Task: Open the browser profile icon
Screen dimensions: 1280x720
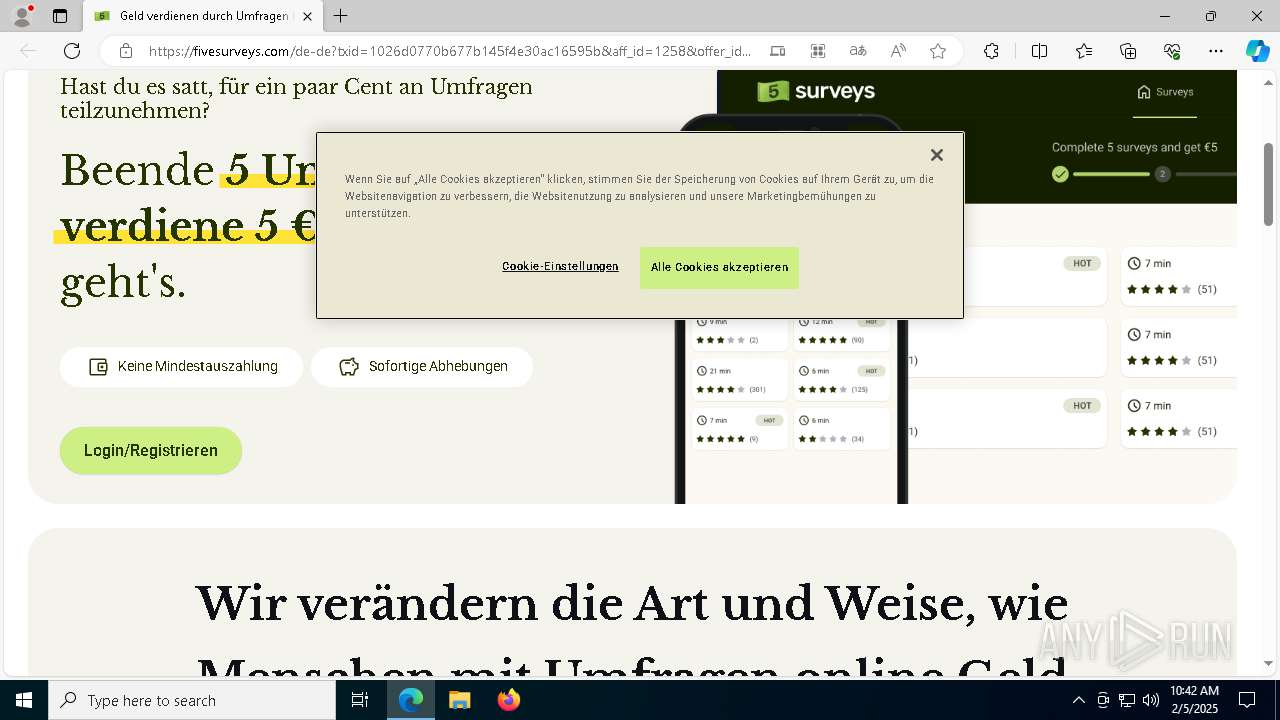Action: pos(22,16)
